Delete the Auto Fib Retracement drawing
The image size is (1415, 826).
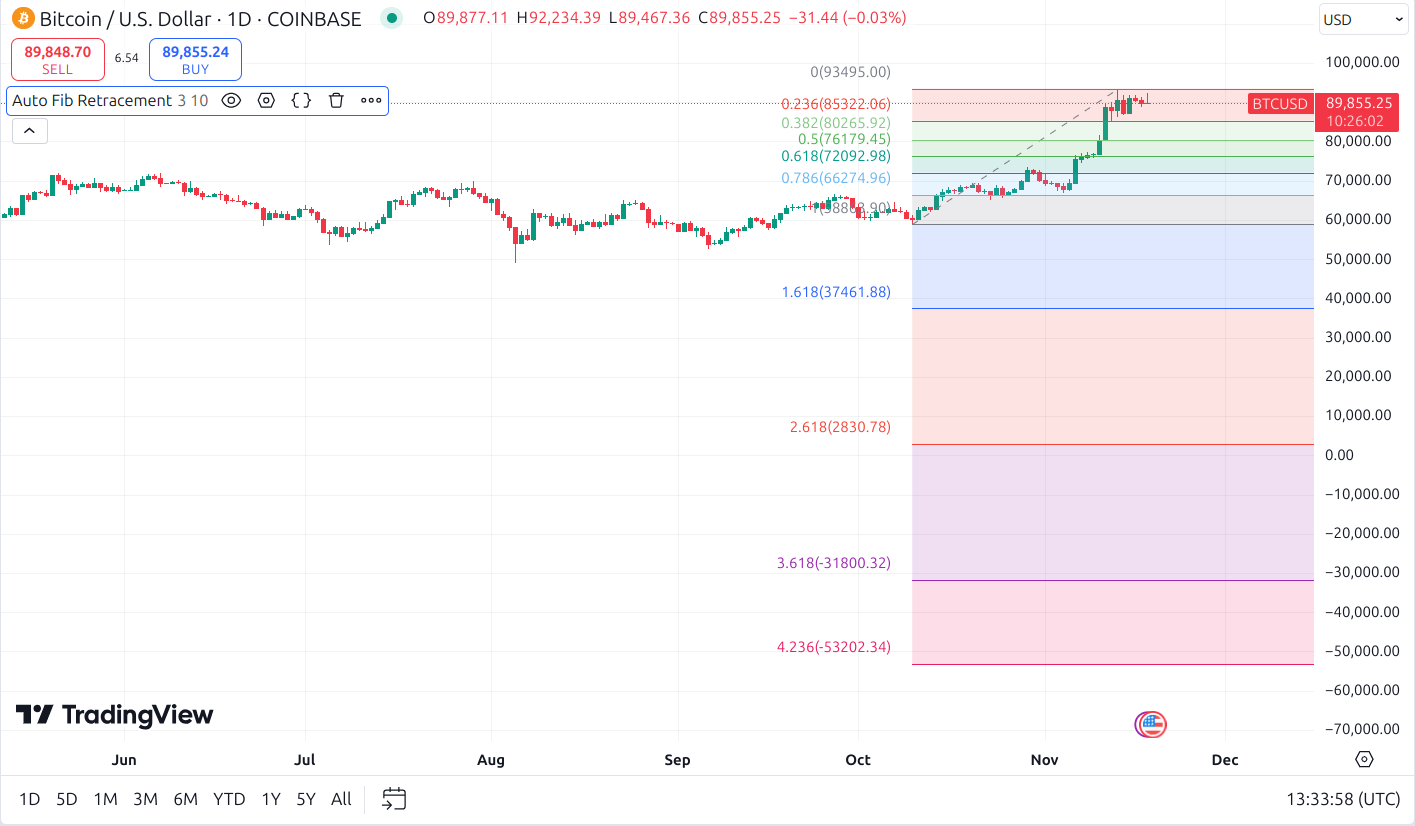(335, 100)
